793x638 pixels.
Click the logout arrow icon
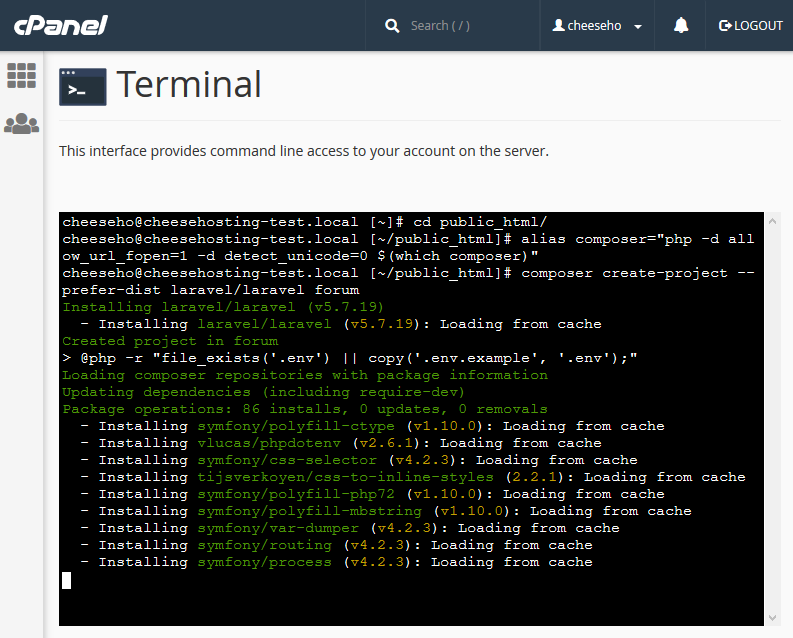click(725, 26)
